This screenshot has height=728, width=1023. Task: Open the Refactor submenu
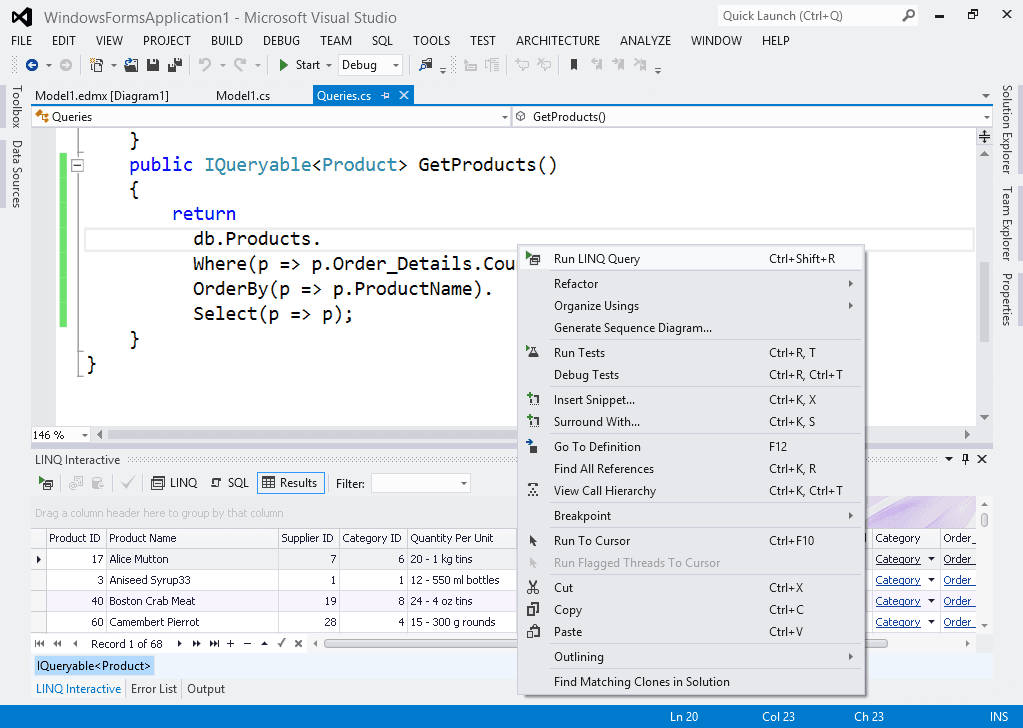pos(691,284)
